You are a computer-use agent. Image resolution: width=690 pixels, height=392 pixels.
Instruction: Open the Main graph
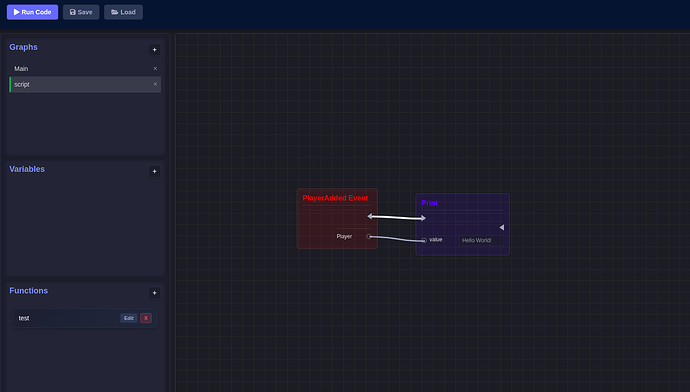[x=85, y=69]
